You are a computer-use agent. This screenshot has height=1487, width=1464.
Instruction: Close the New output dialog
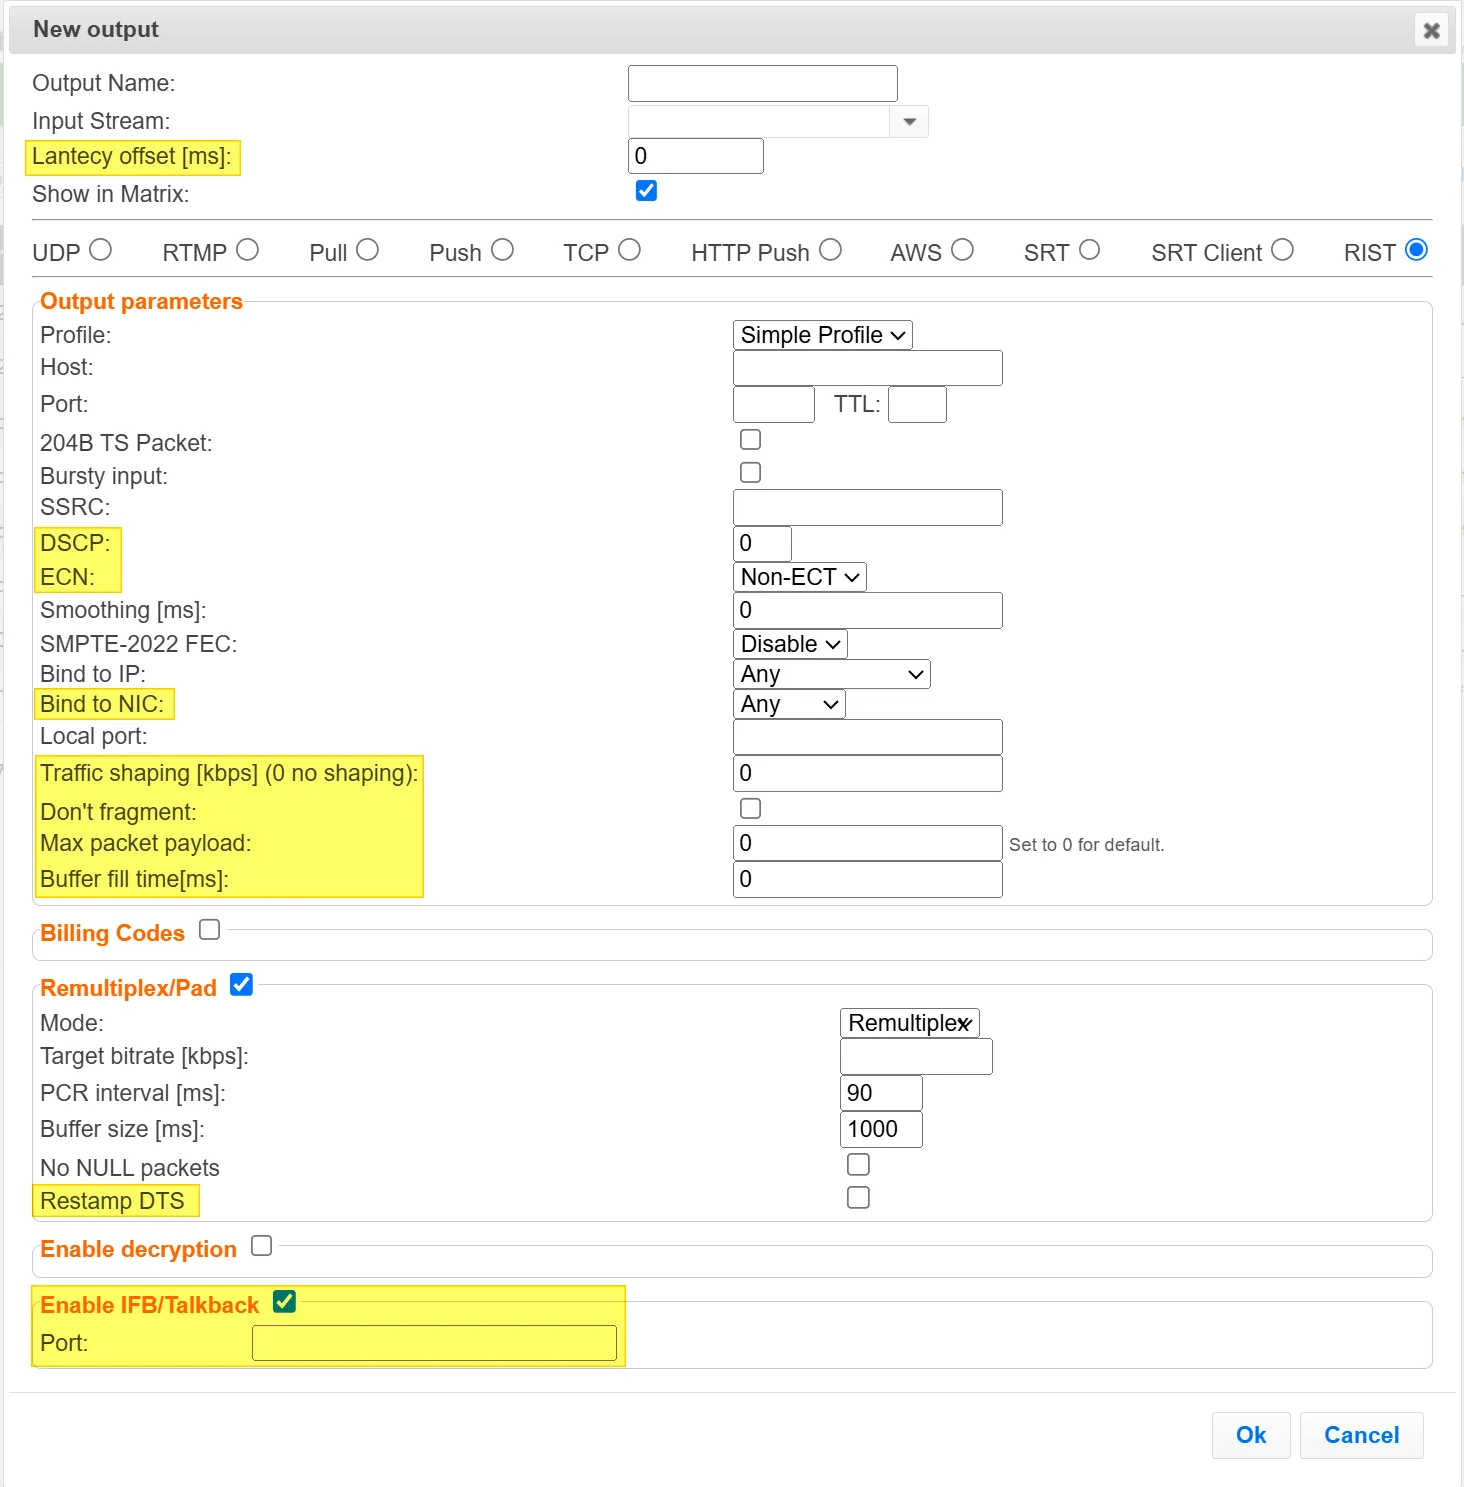coord(1431,30)
